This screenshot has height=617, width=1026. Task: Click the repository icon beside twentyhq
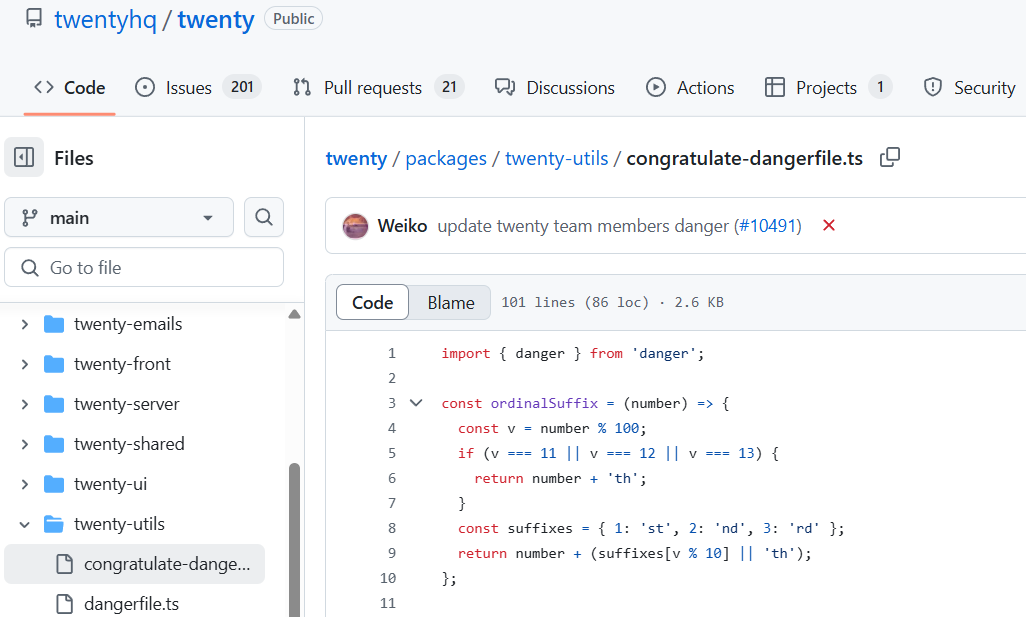coord(33,18)
